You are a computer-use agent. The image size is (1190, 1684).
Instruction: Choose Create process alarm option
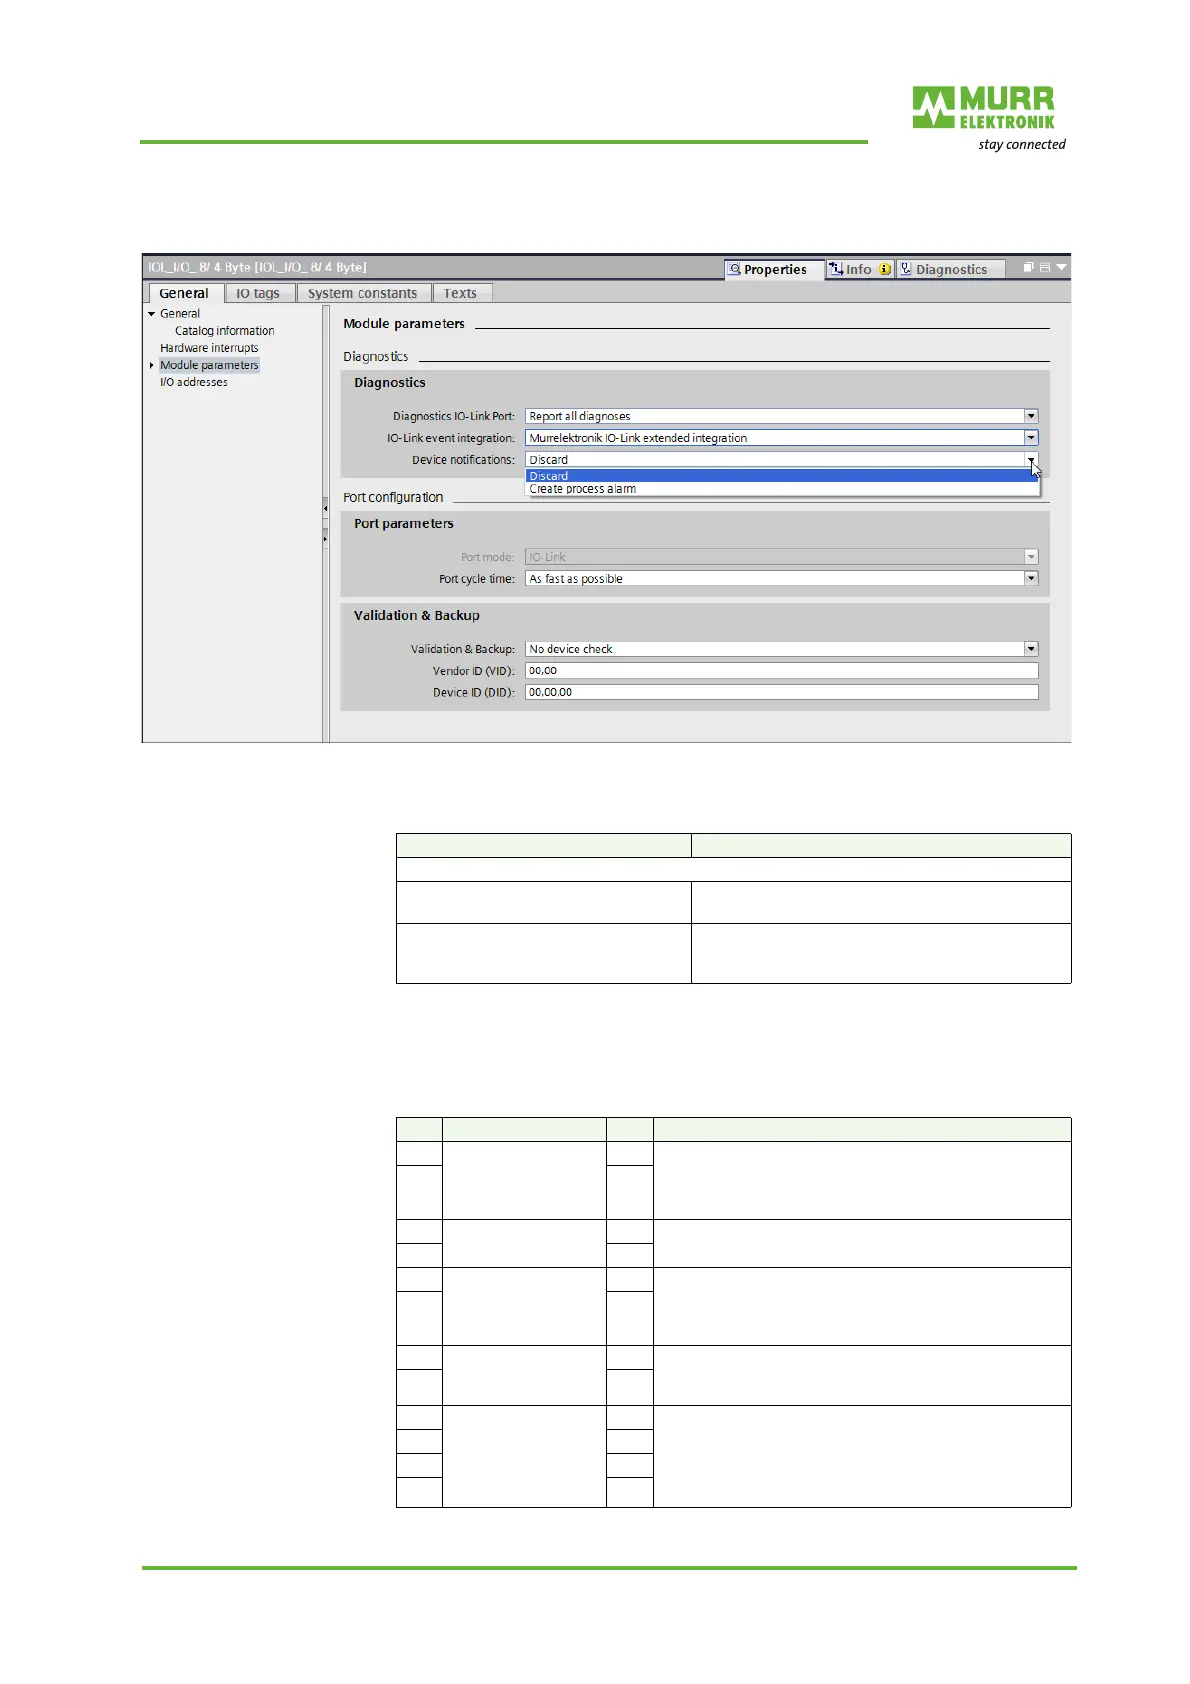(x=781, y=489)
